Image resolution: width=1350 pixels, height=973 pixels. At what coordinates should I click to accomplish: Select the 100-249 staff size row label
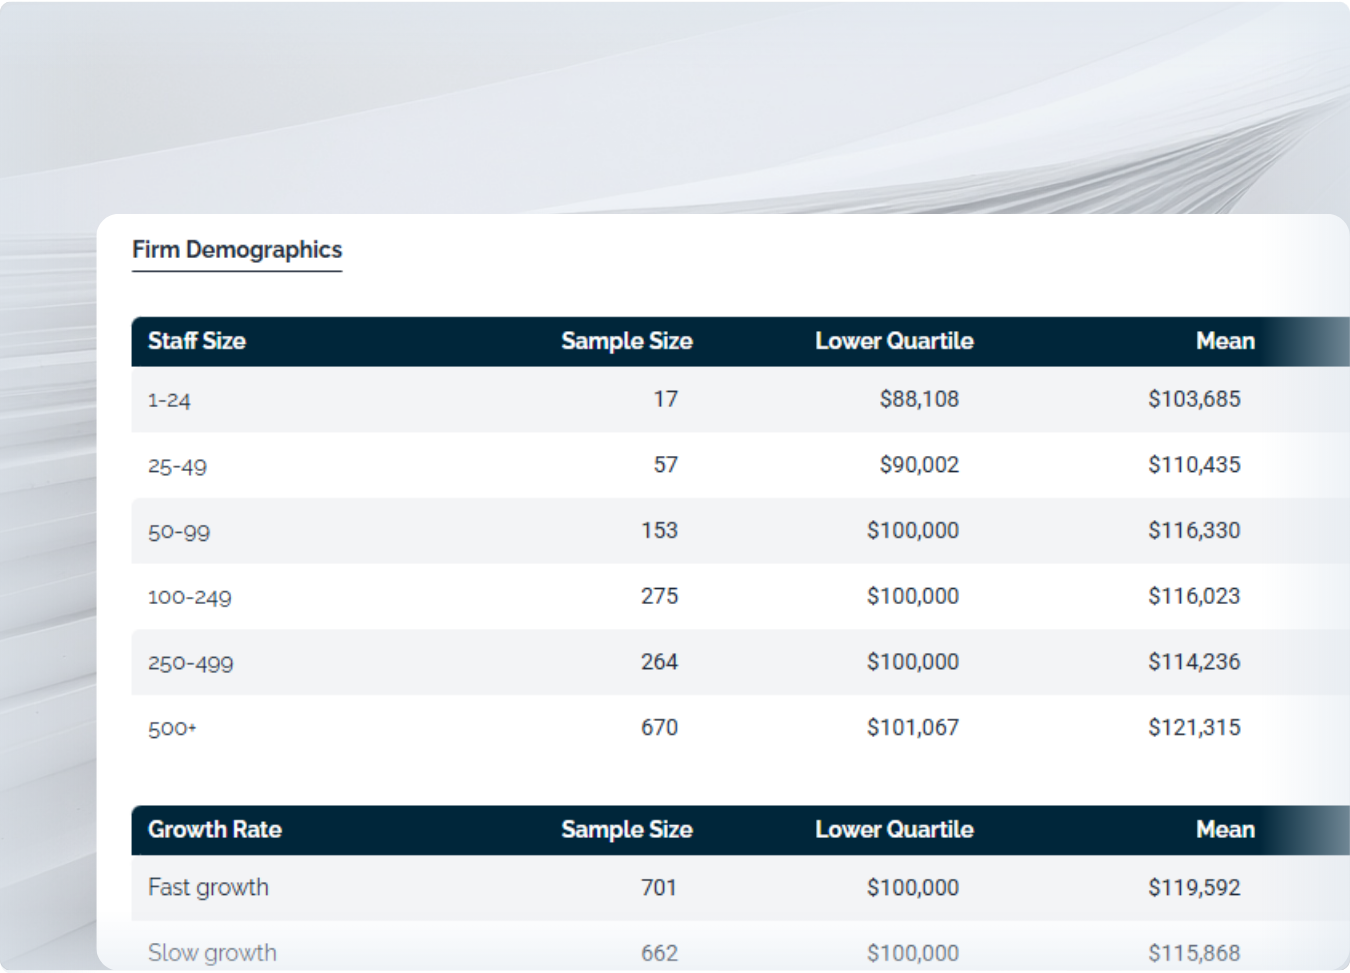[189, 597]
